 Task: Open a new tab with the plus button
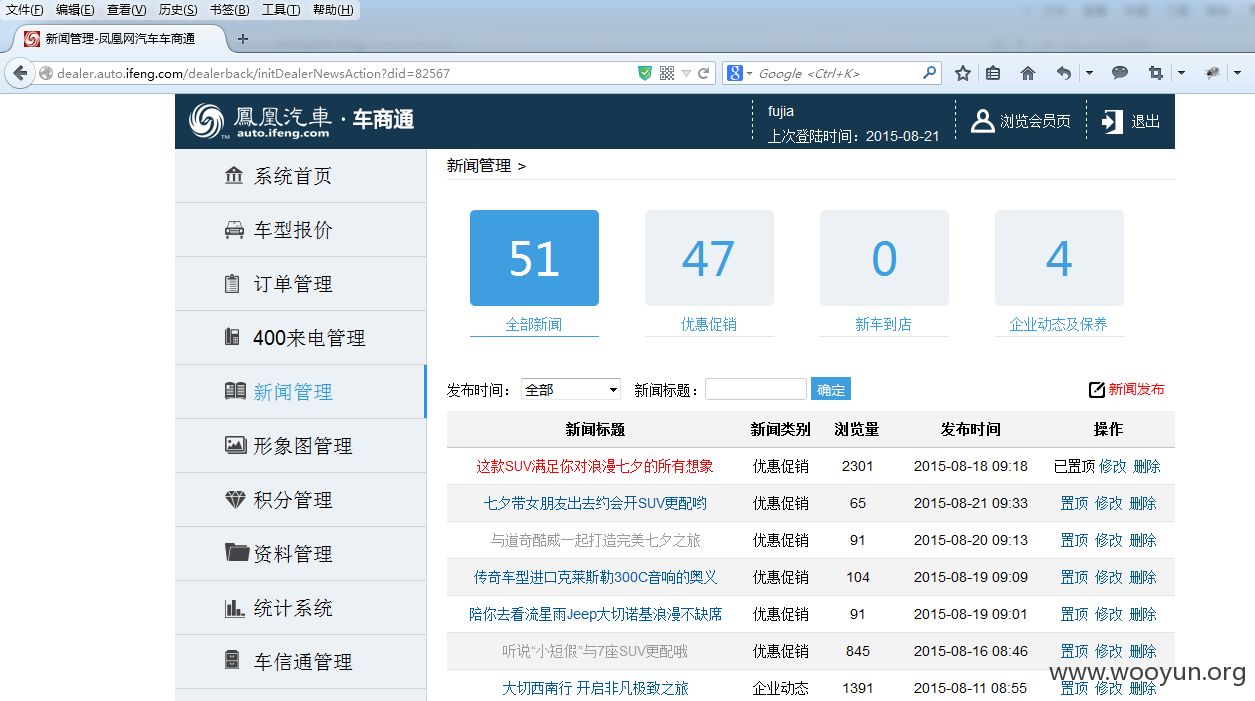pos(242,39)
